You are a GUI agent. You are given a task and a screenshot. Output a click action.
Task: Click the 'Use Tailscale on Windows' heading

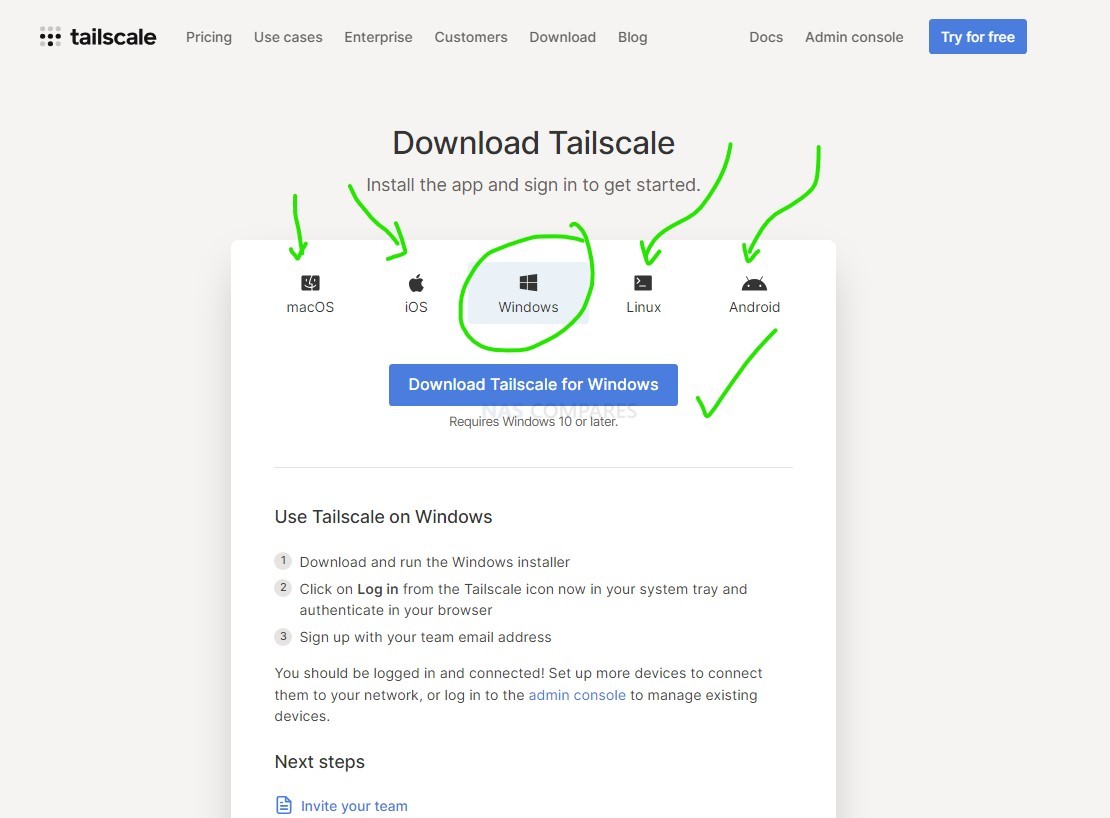pyautogui.click(x=383, y=517)
